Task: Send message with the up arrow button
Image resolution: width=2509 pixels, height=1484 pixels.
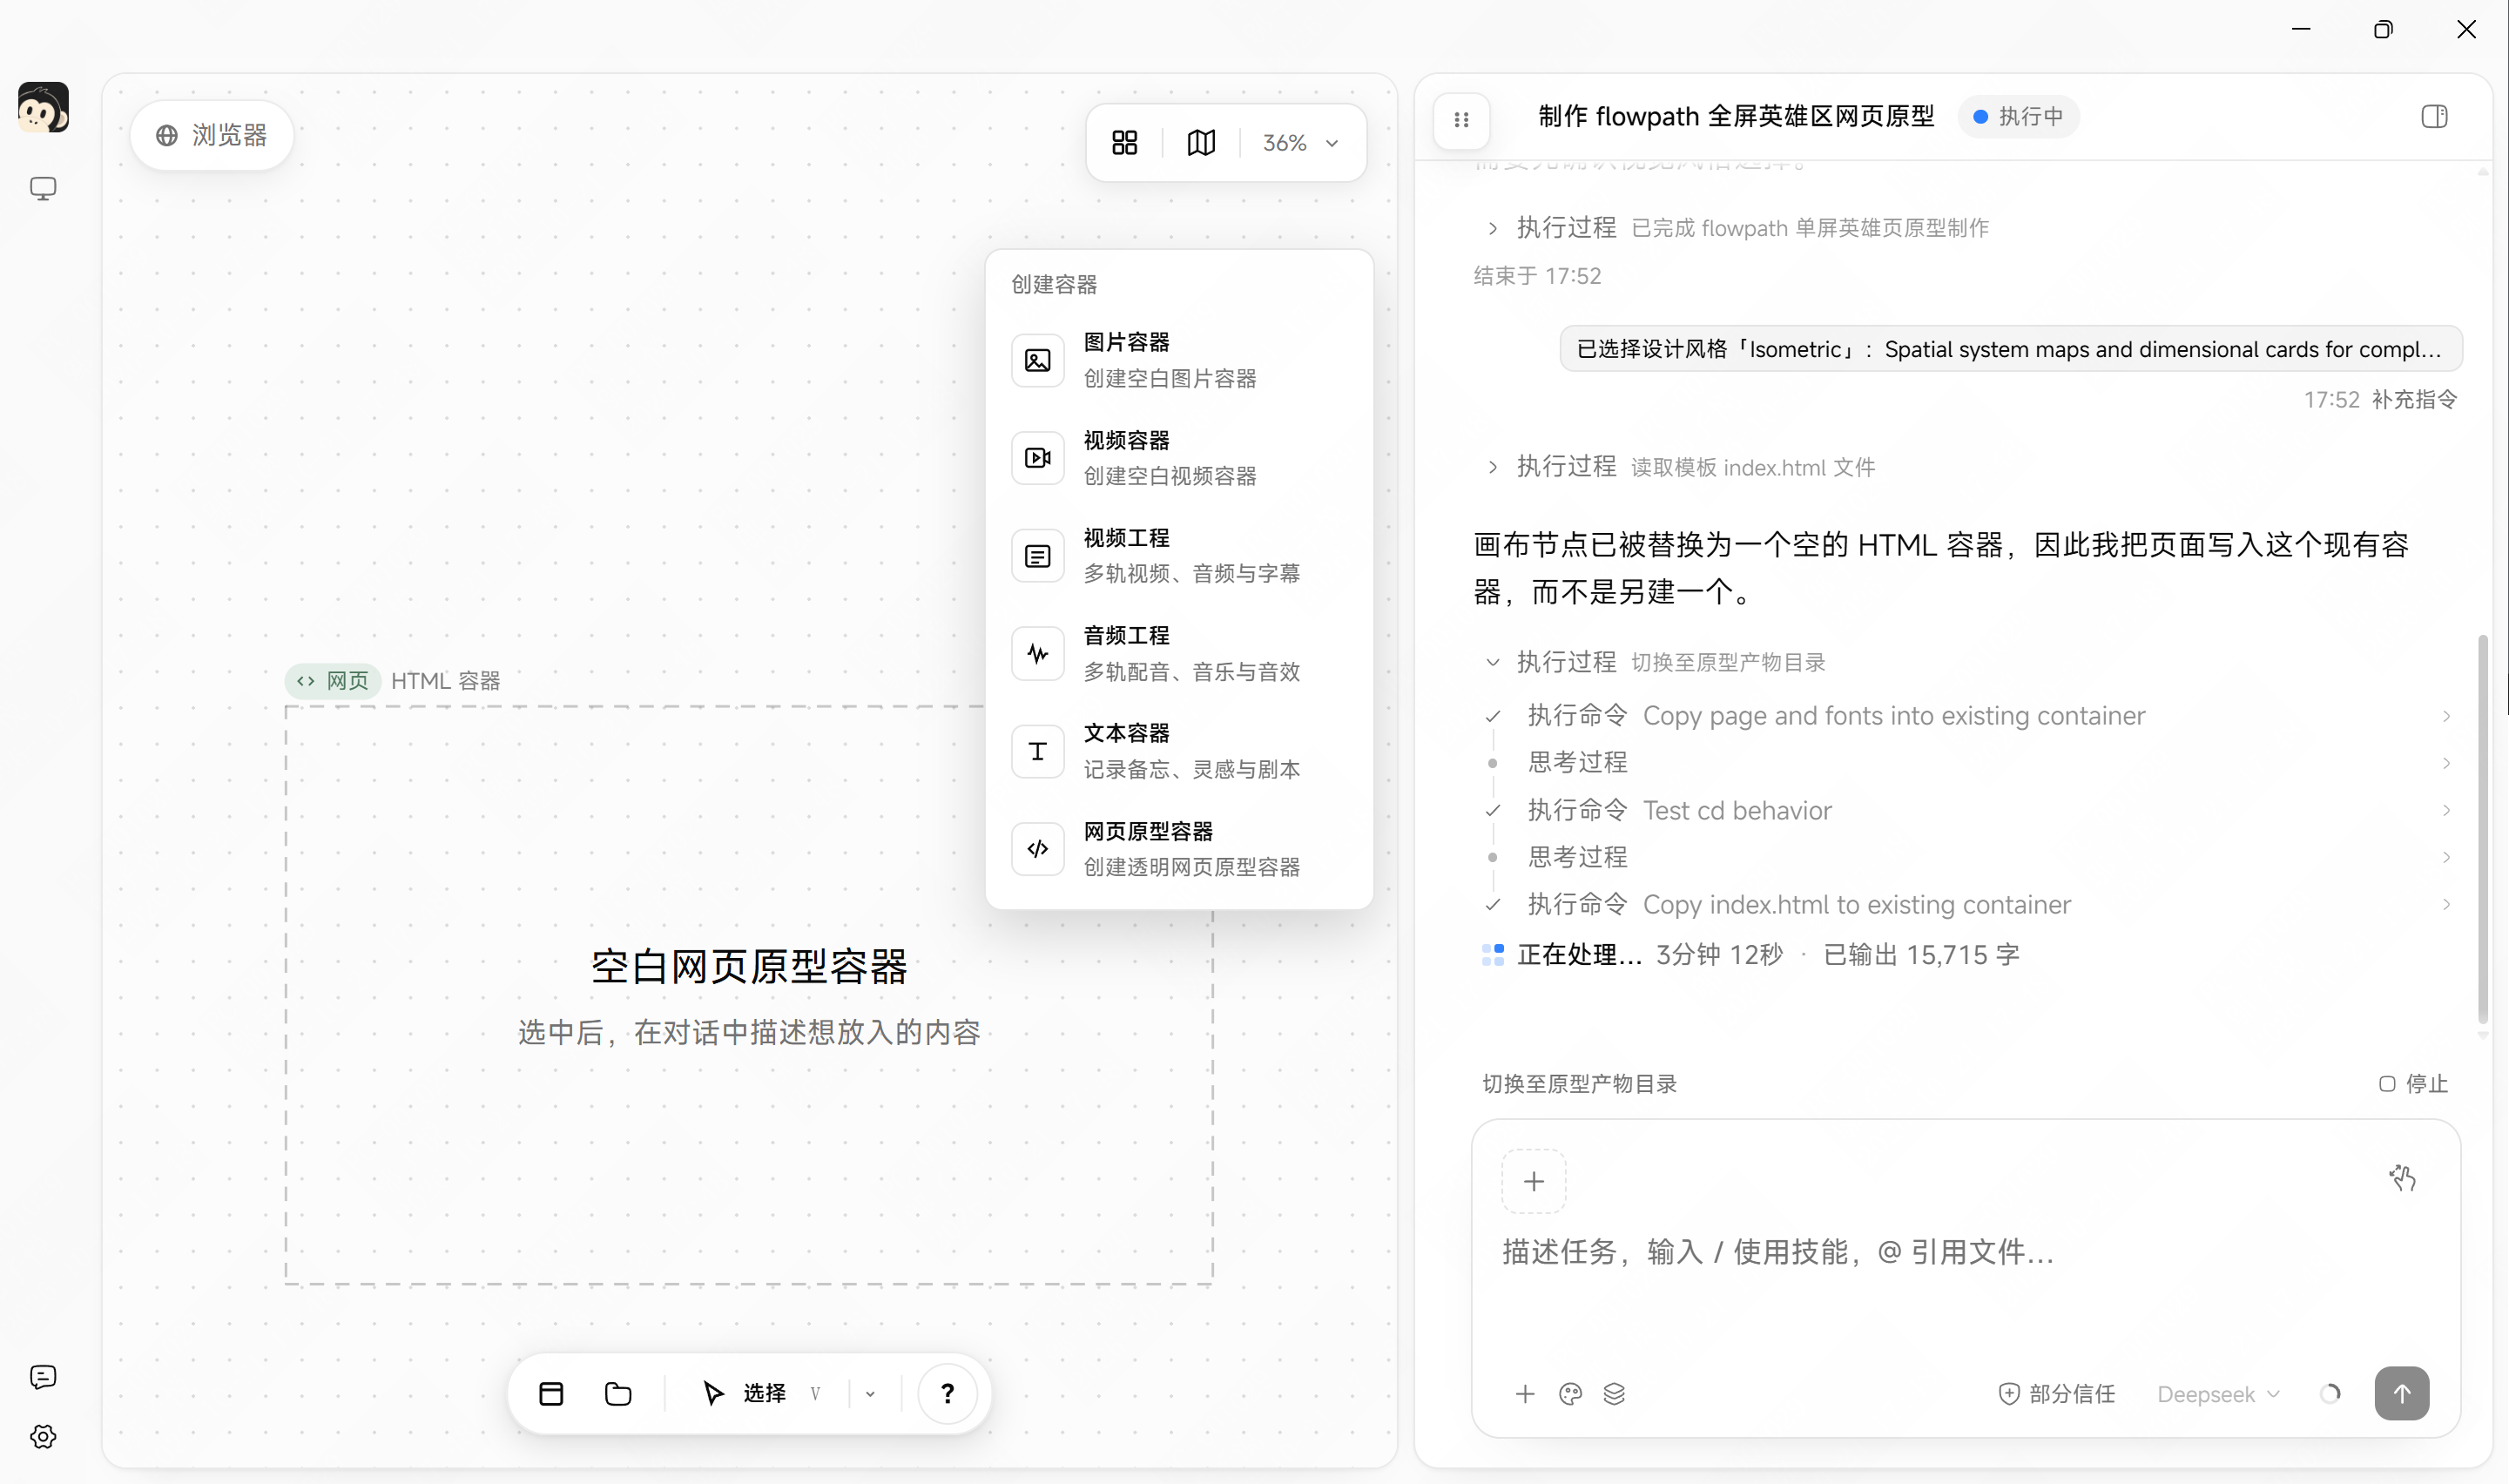Action: point(2401,1393)
